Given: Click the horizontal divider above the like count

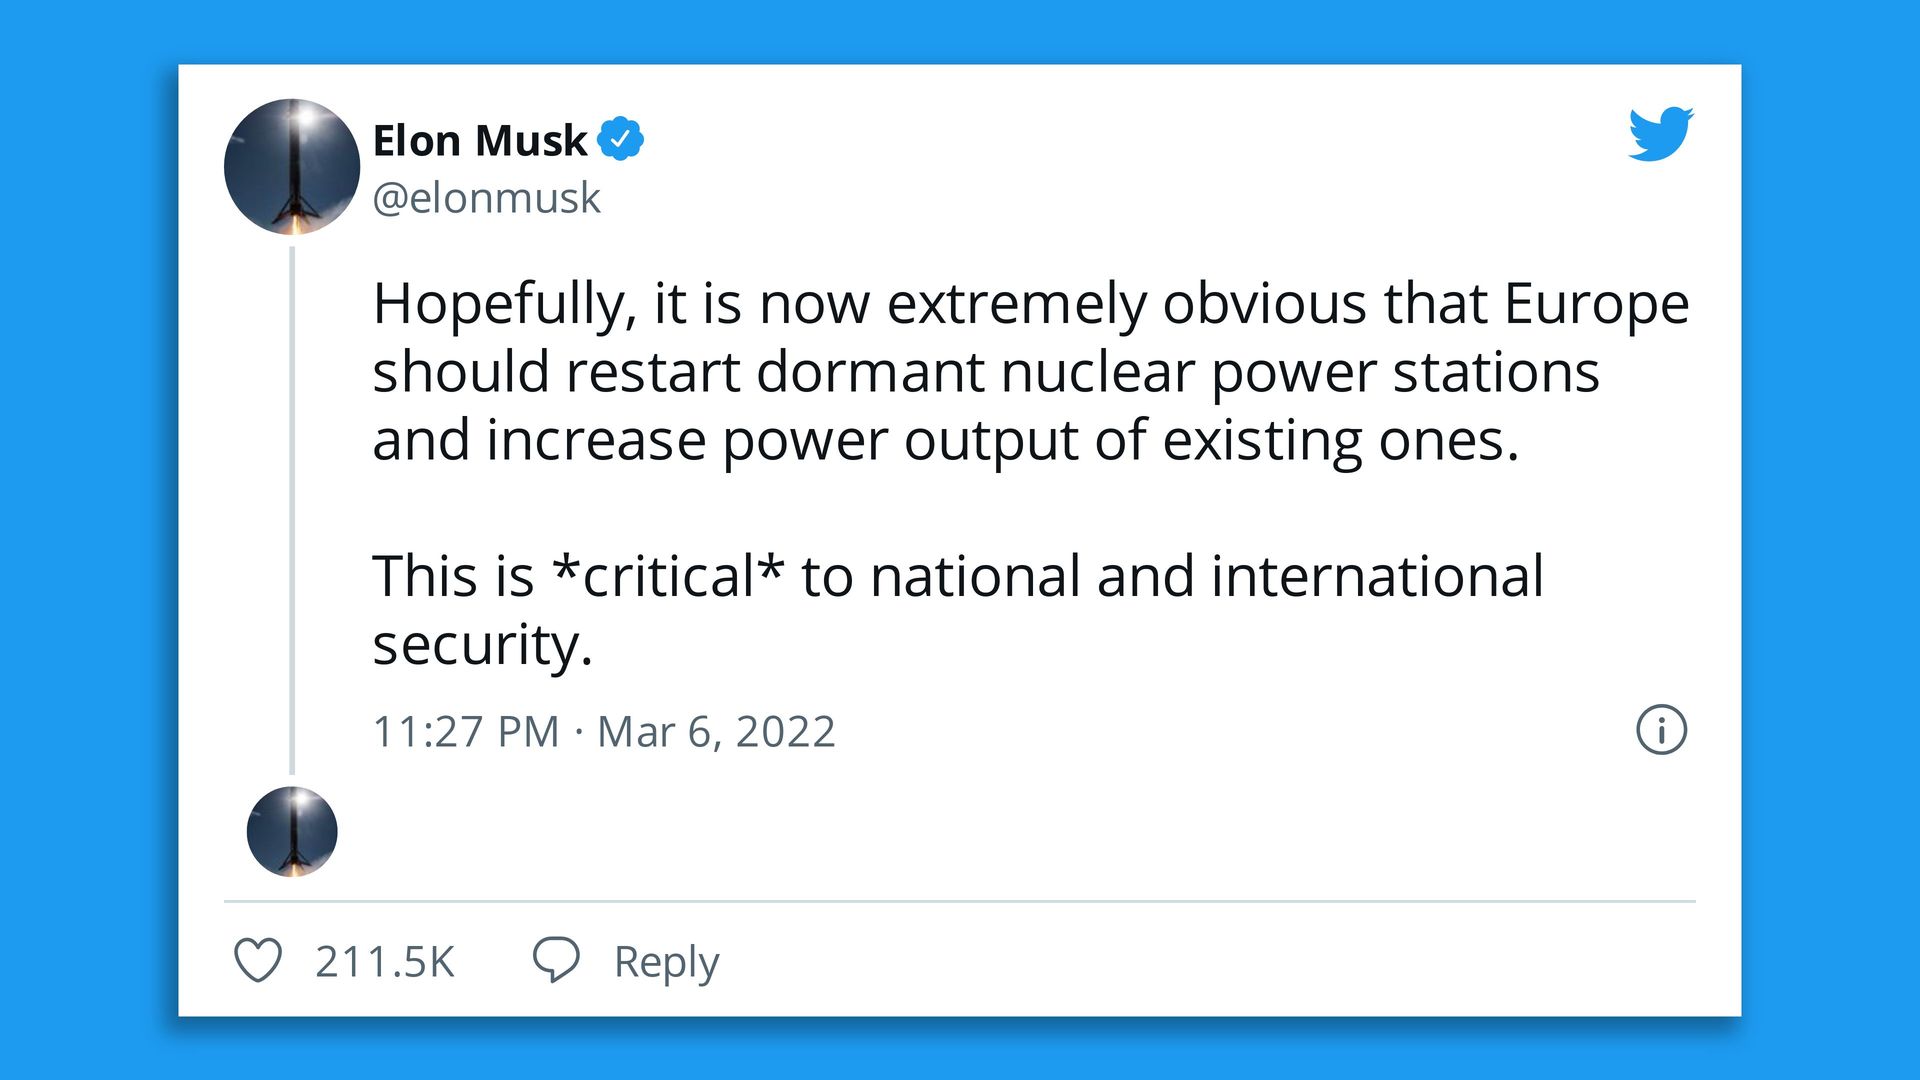Looking at the screenshot, I should coord(960,901).
